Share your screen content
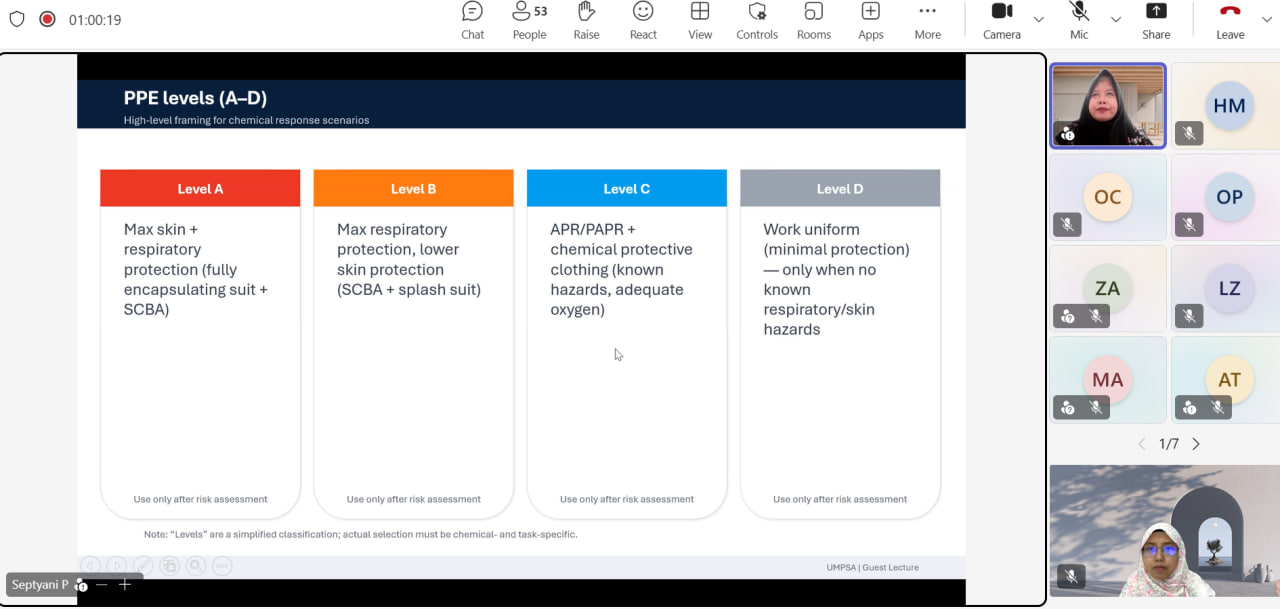The image size is (1280, 609). click(1156, 21)
